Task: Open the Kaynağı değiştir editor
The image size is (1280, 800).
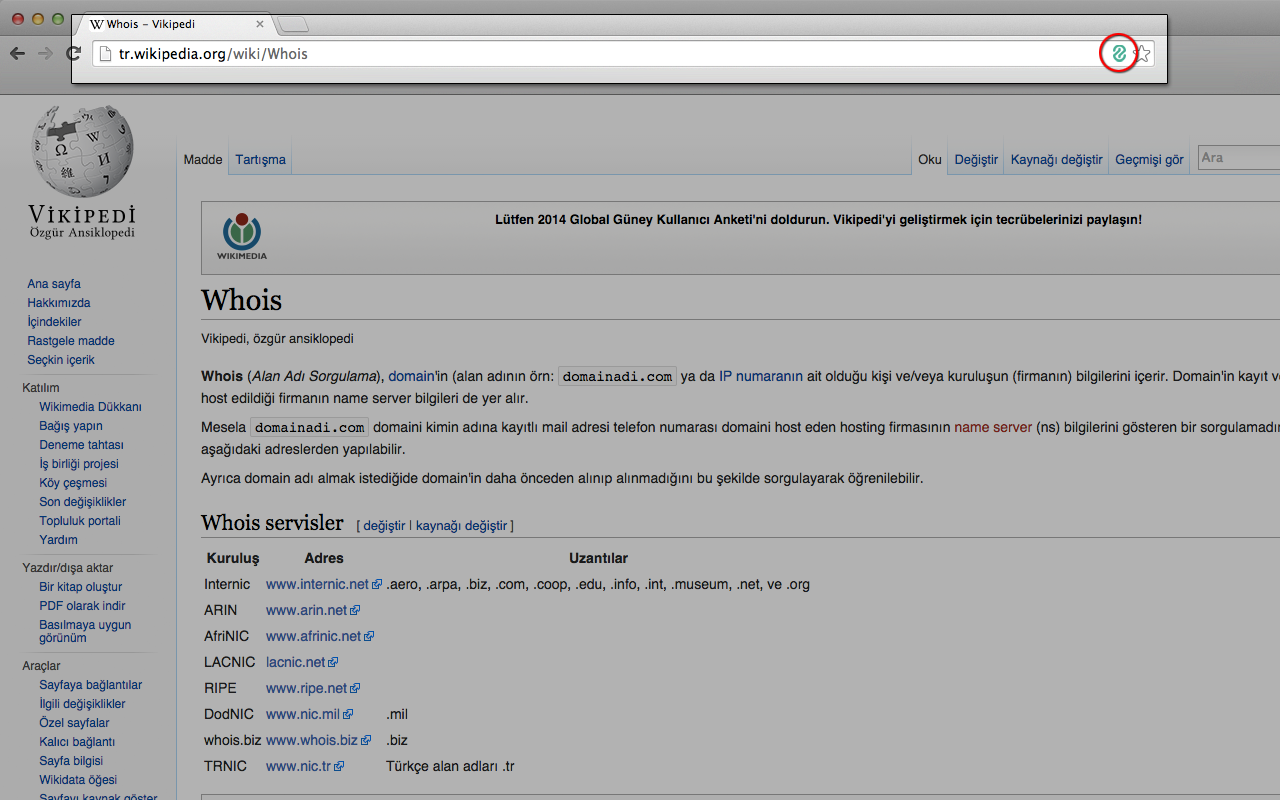Action: 1055,159
